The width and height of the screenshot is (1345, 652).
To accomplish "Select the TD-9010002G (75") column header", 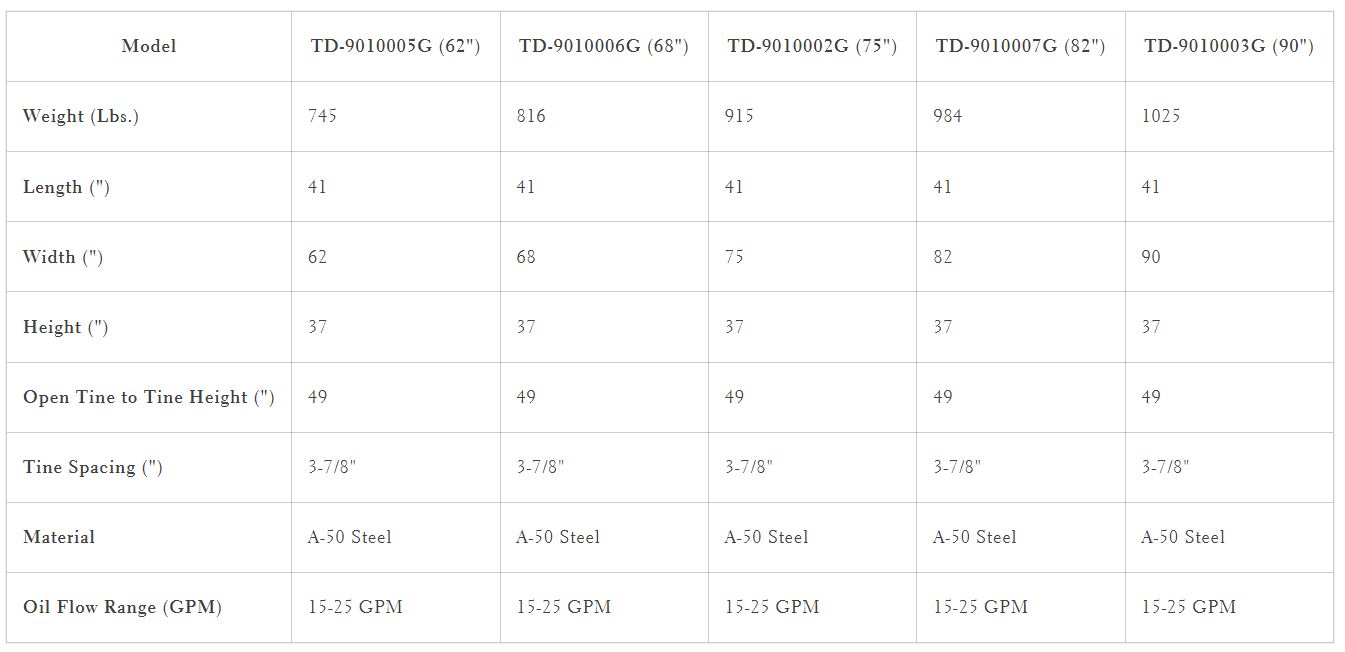I will [x=812, y=46].
